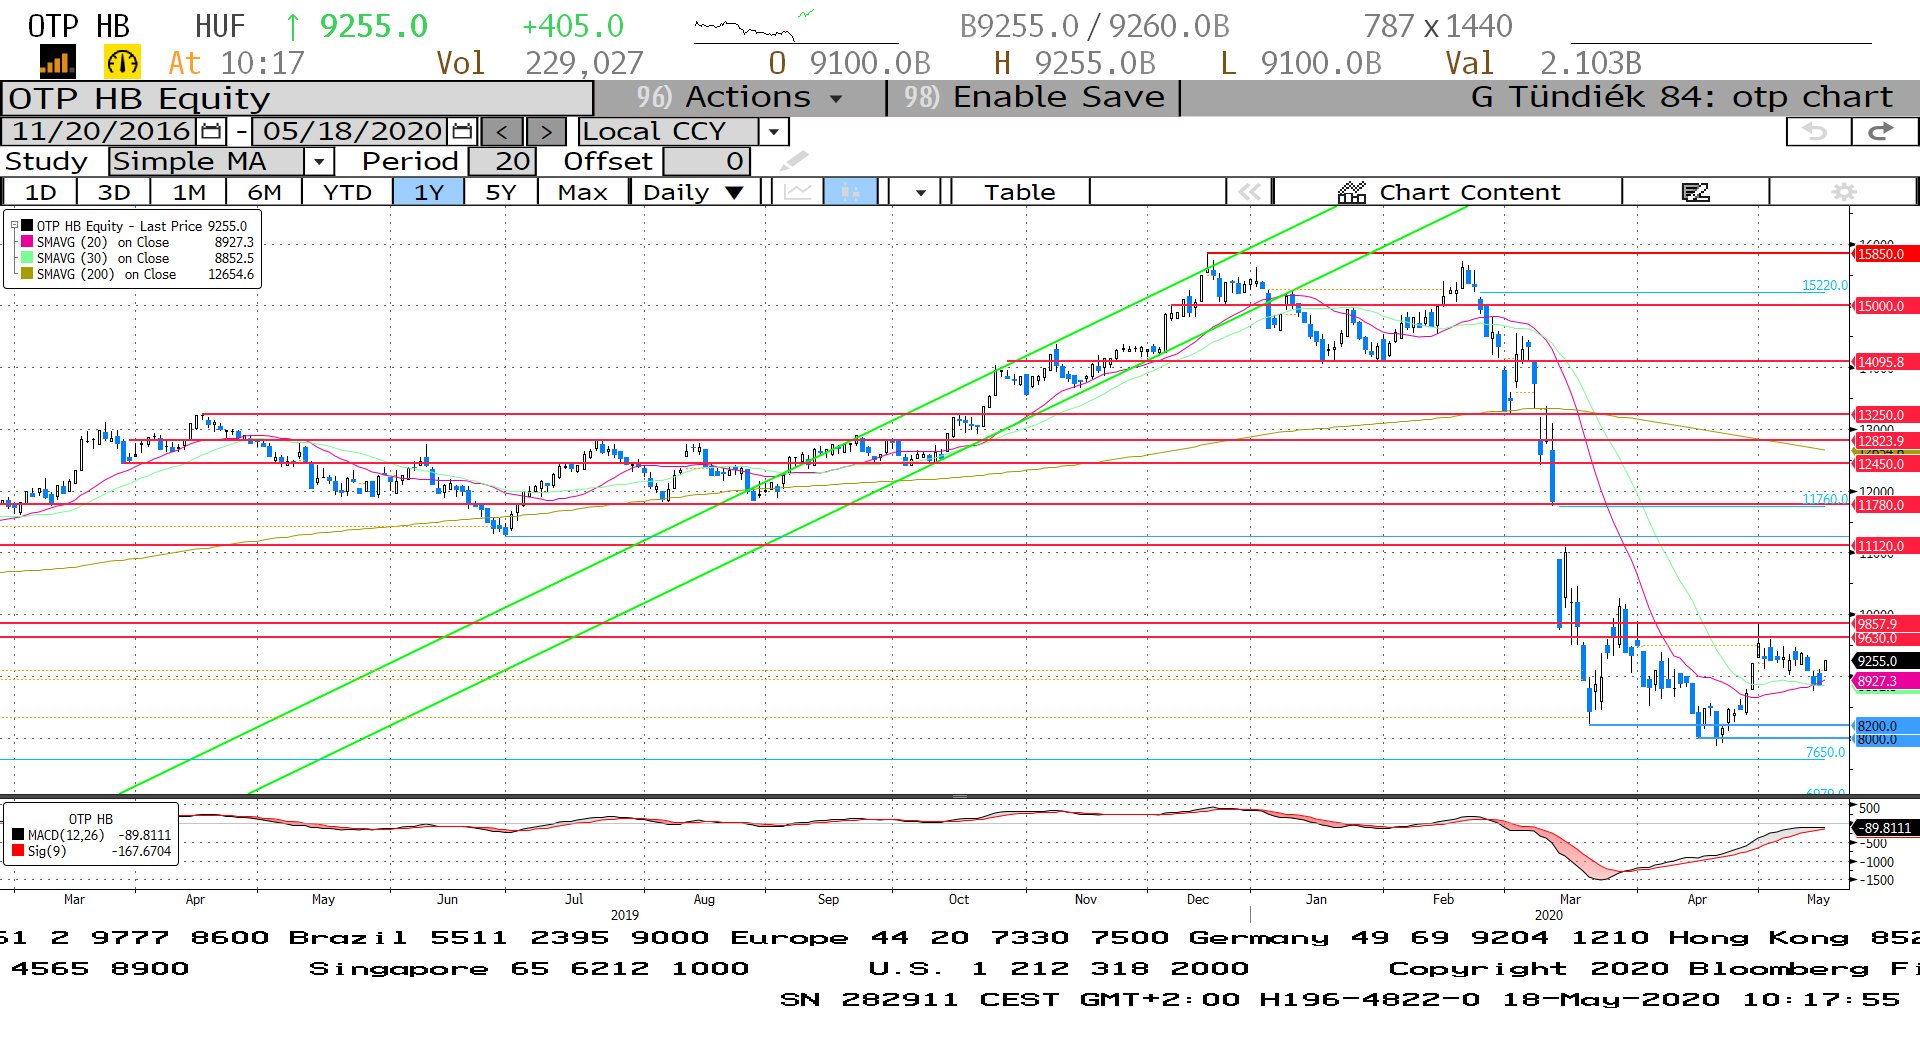Collapse the OTP HB Equity legend tree

click(14, 226)
